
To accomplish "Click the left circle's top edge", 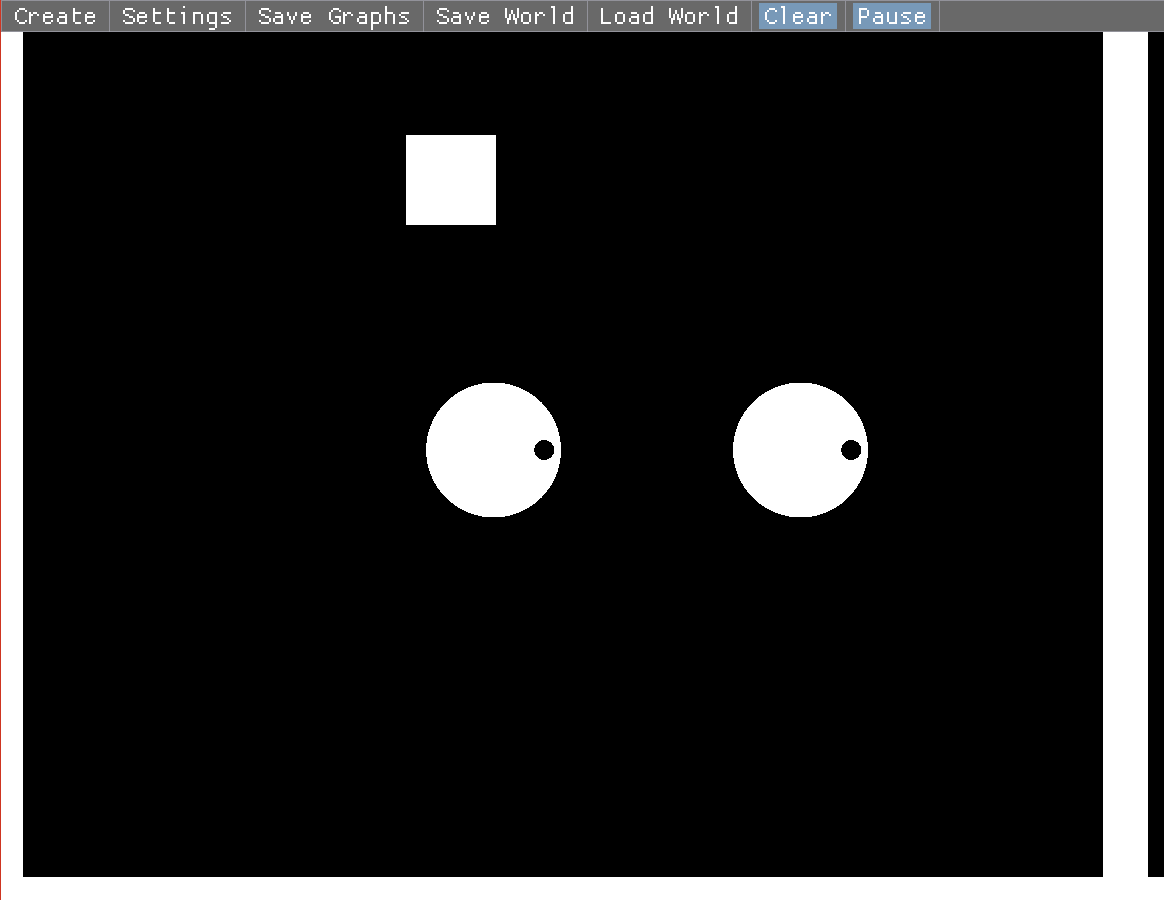I will [x=493, y=385].
